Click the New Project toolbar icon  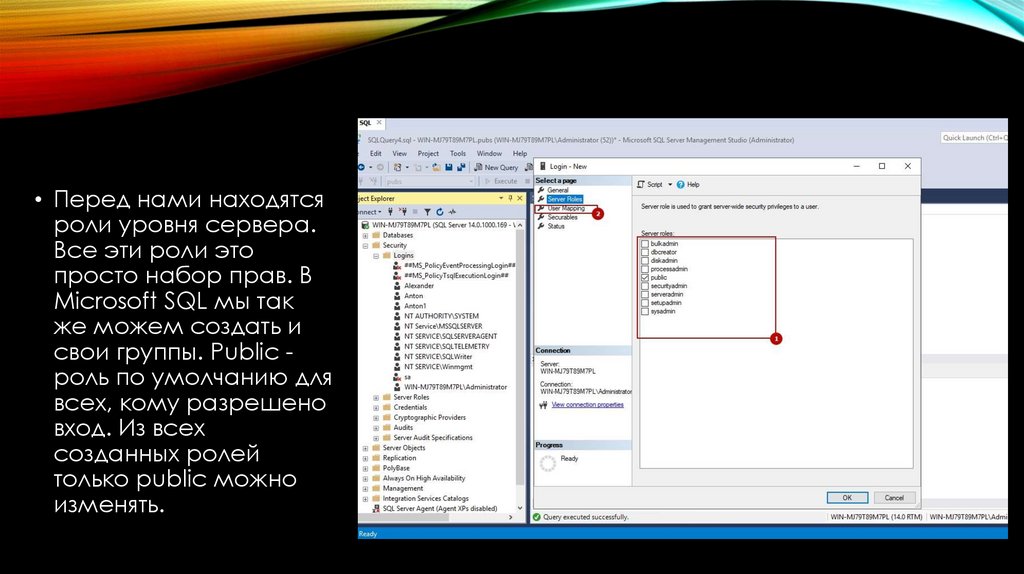click(x=397, y=168)
